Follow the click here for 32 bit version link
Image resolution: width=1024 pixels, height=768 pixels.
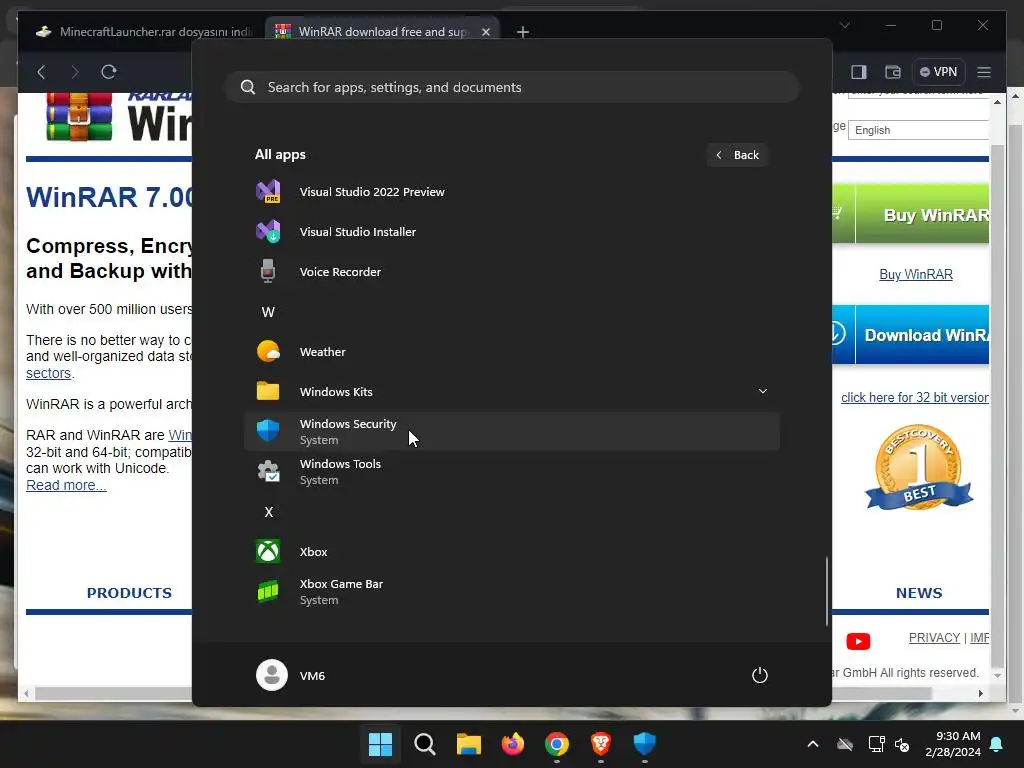[915, 398]
